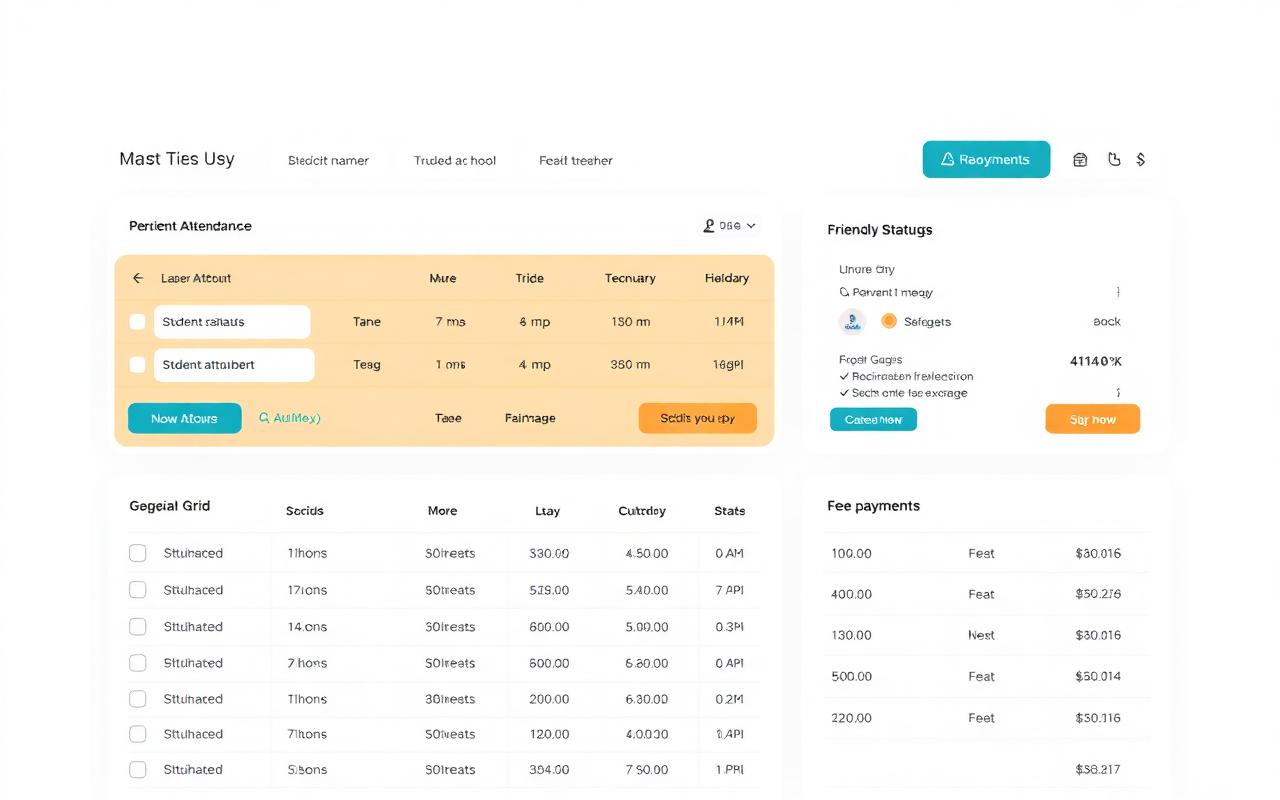Screen dimensions: 1280x800
Task: Click the orange Say now button
Action: click(1092, 419)
